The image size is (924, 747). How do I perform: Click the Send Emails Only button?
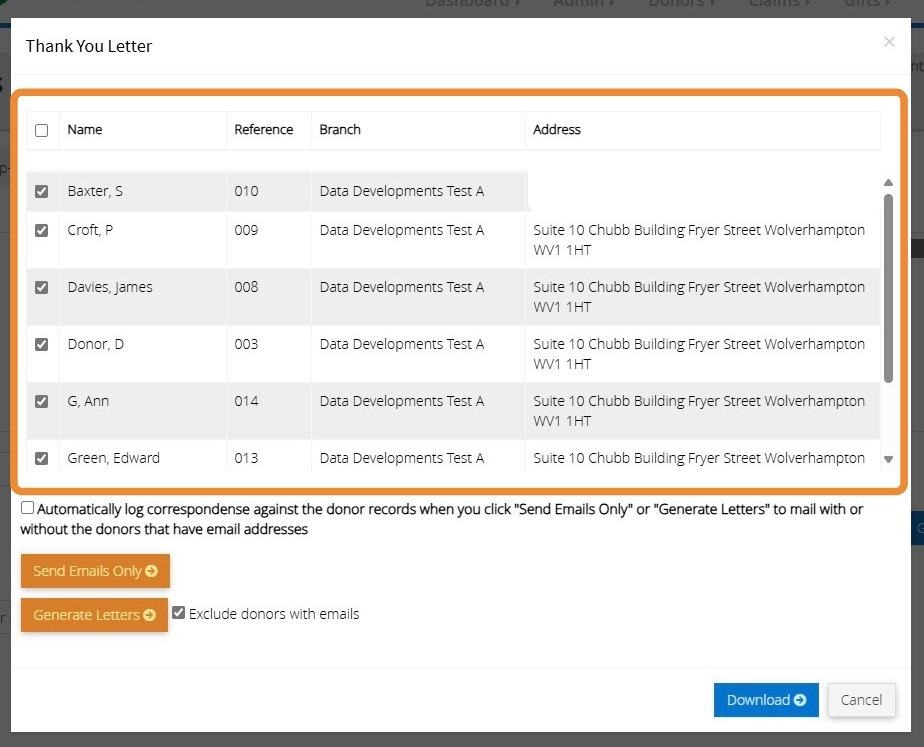pos(95,571)
